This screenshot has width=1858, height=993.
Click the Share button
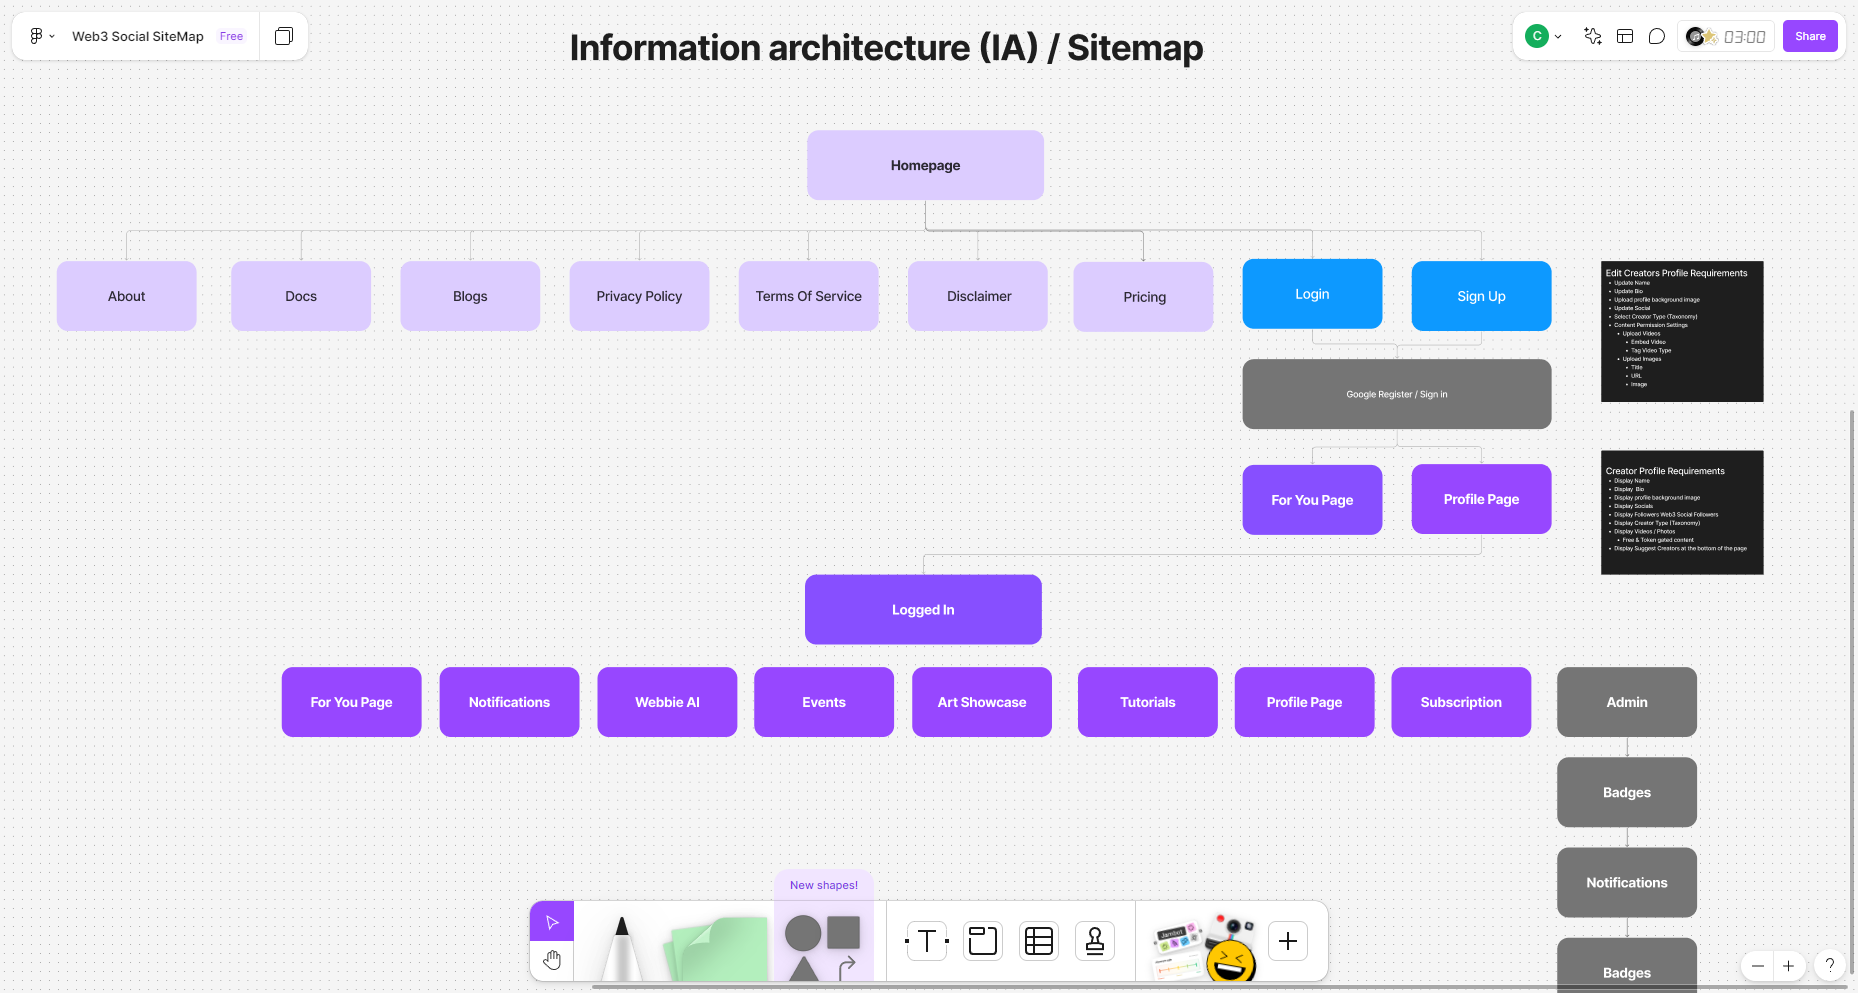coord(1810,36)
